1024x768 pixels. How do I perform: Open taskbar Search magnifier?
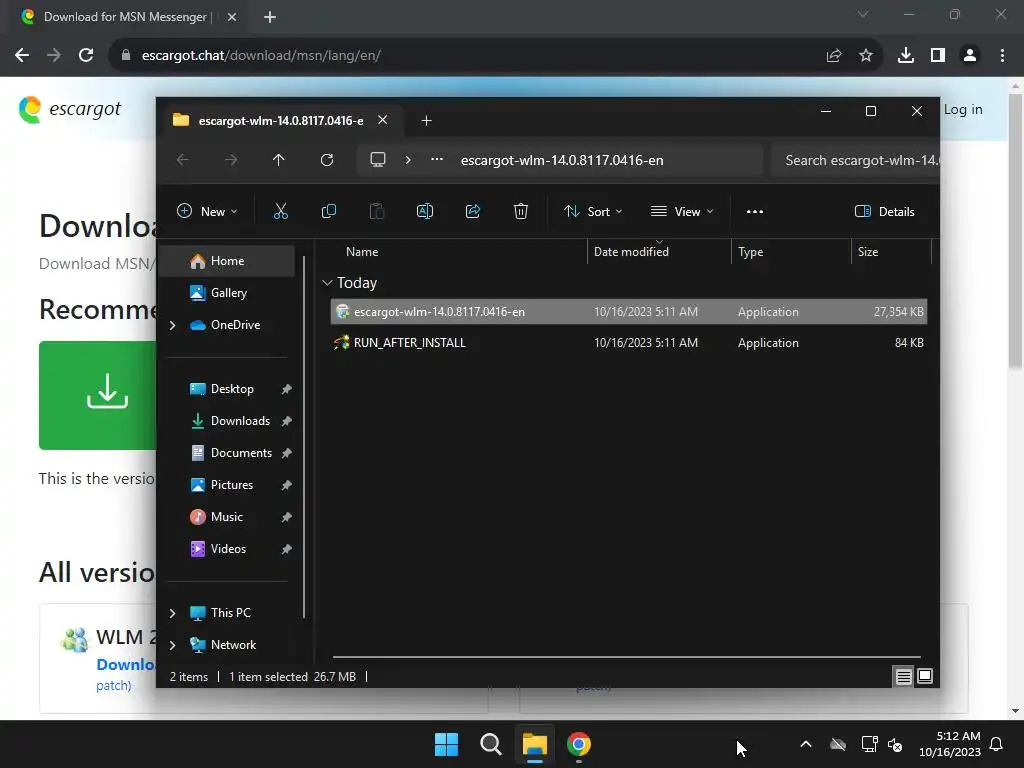coord(490,744)
